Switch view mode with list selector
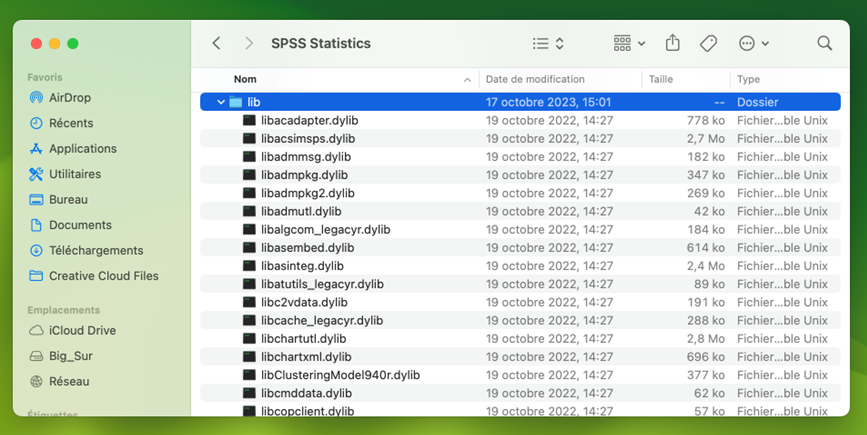The width and height of the screenshot is (867, 435). click(x=548, y=44)
